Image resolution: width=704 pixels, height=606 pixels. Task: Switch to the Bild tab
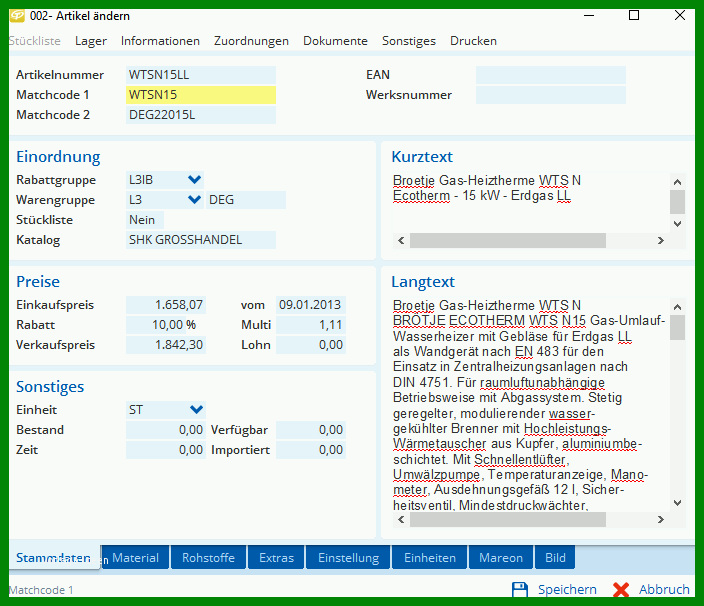(555, 558)
